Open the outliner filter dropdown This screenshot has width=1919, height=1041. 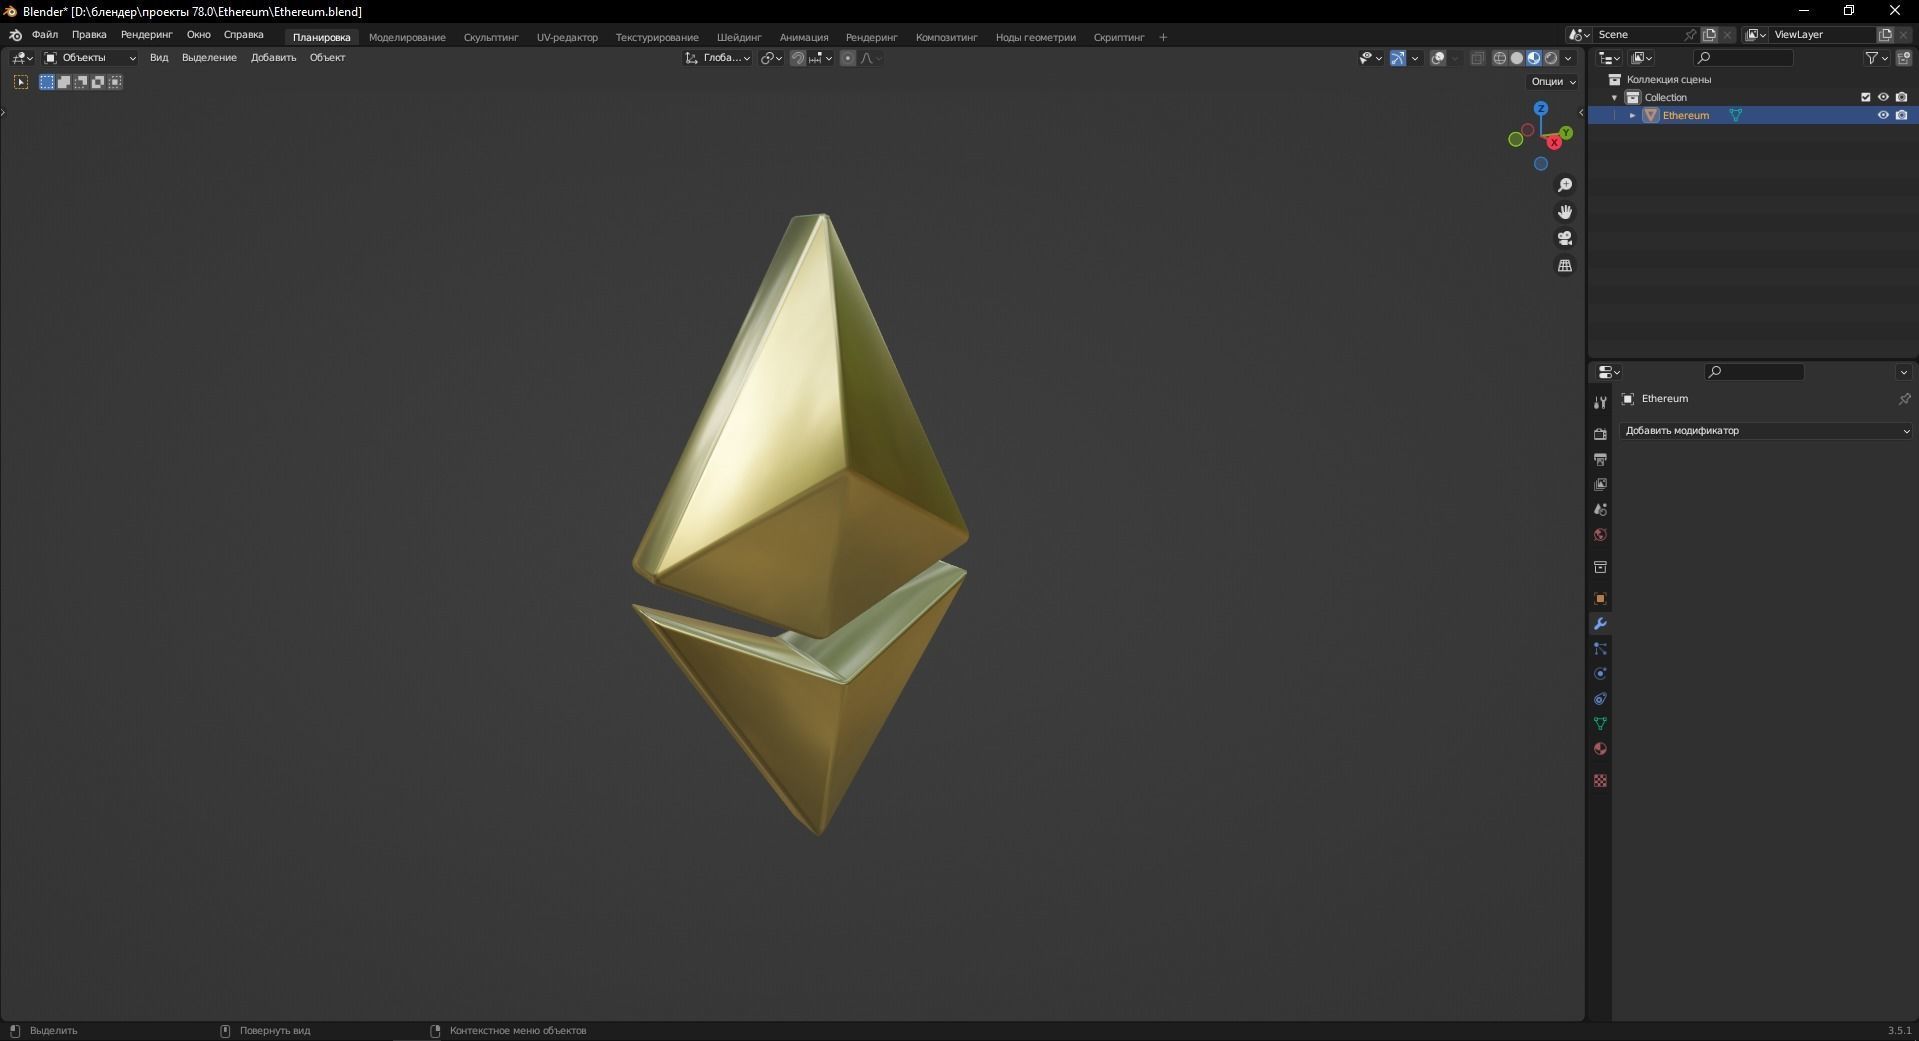1875,58
